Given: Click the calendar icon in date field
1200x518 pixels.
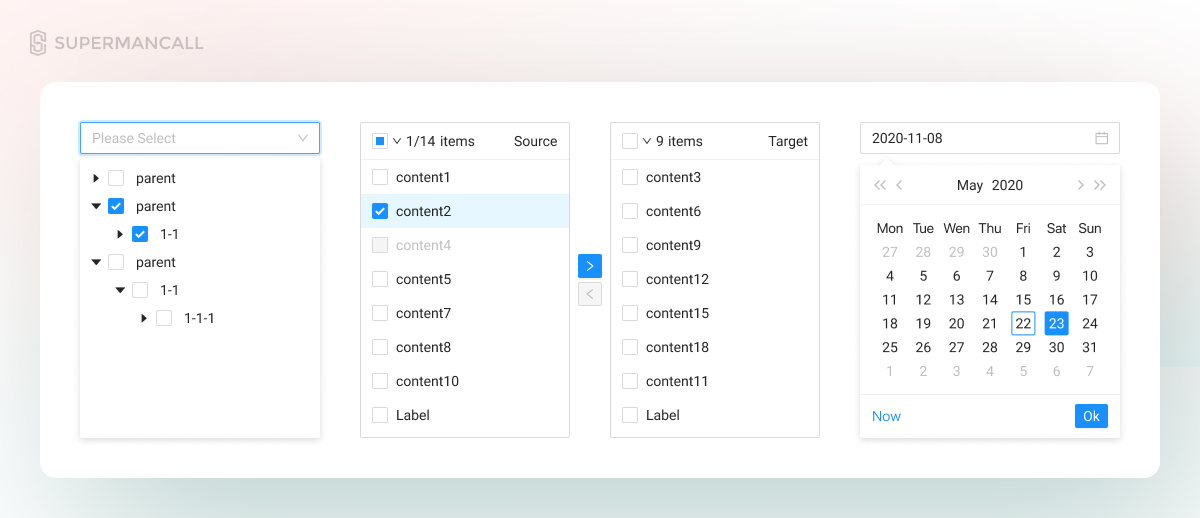Looking at the screenshot, I should coord(1102,138).
